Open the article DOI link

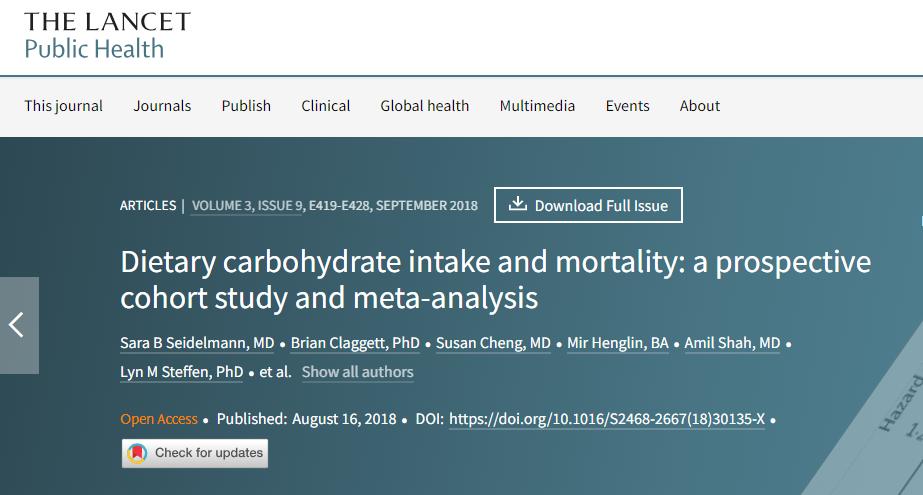[x=607, y=419]
